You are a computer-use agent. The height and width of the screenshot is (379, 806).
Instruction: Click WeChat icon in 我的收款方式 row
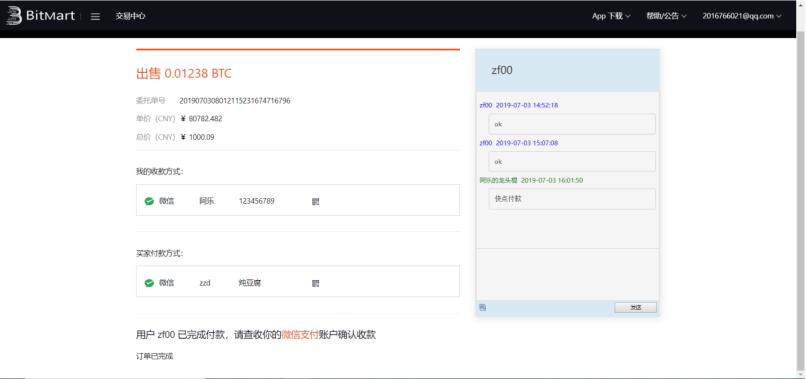point(149,201)
